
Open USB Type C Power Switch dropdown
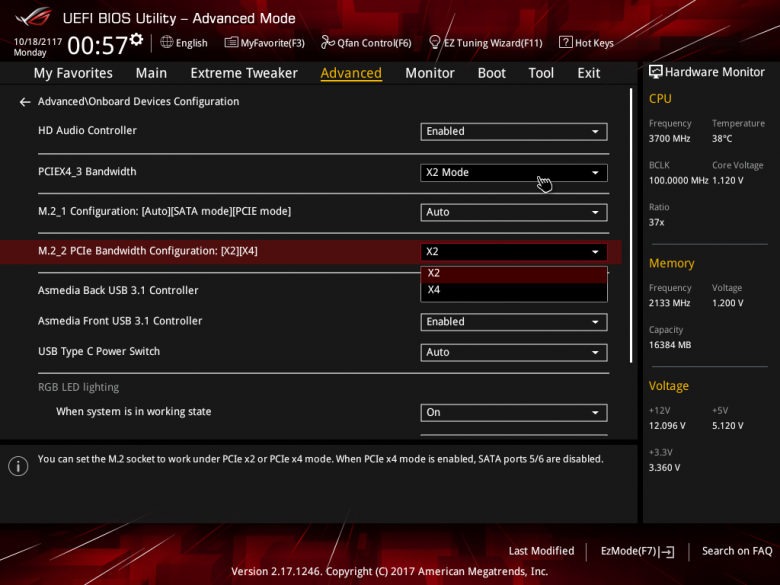click(514, 352)
